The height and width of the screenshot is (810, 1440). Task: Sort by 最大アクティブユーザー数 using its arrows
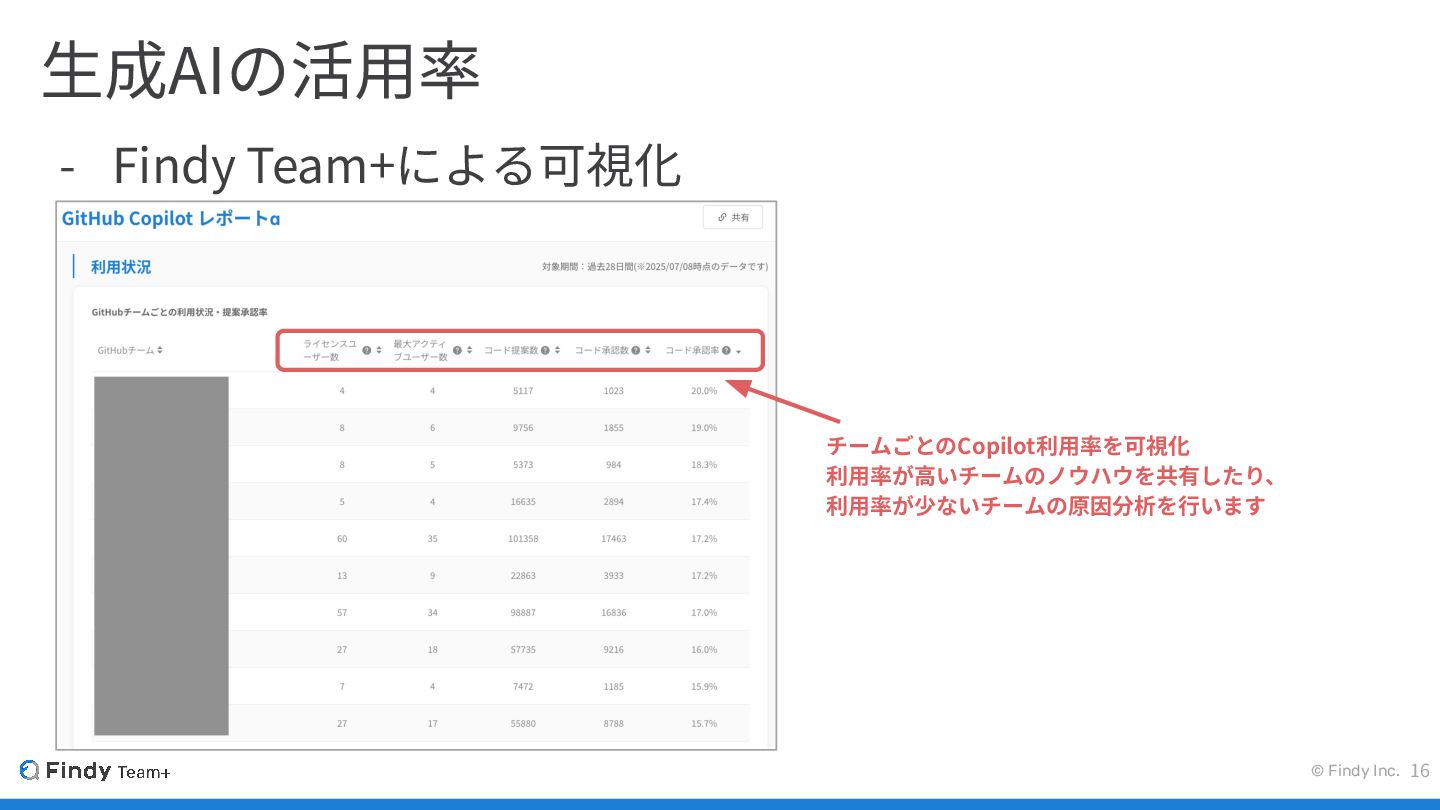[x=469, y=350]
